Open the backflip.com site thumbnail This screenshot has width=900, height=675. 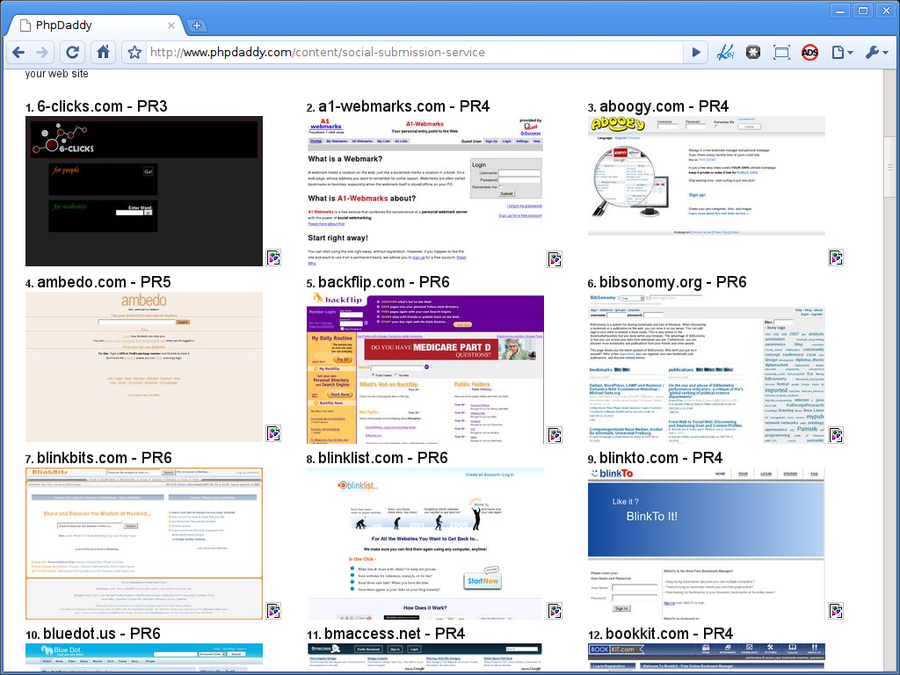pyautogui.click(x=425, y=368)
